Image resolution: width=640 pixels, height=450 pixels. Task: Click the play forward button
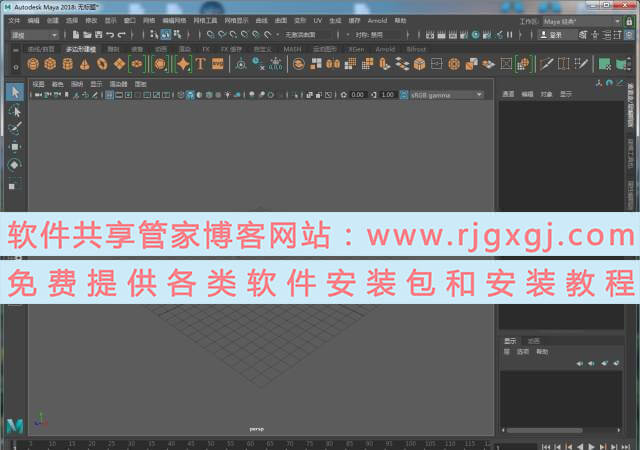click(591, 447)
